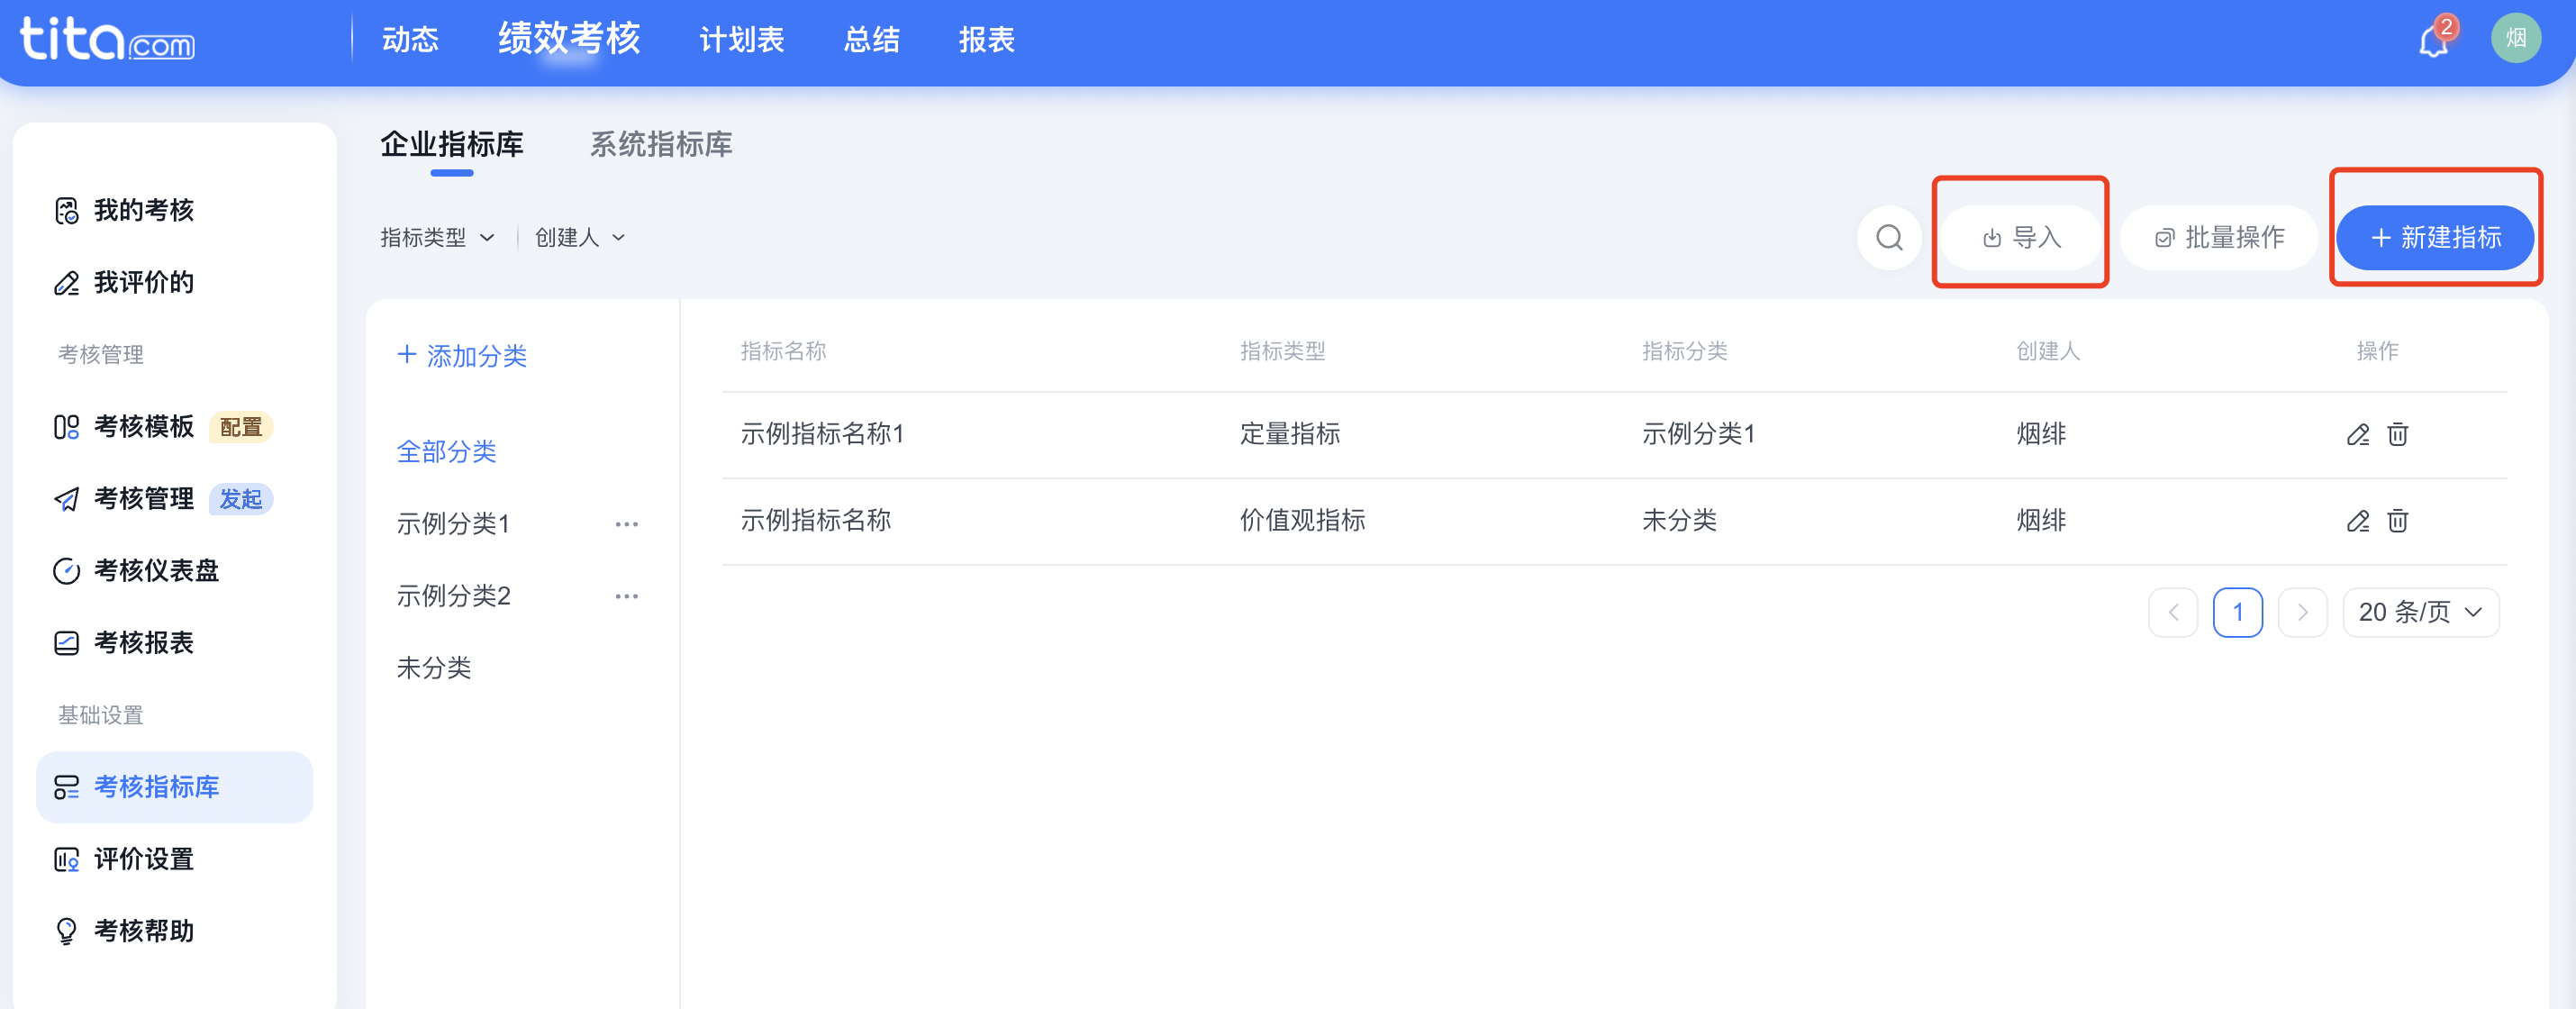Viewport: 2576px width, 1009px height.
Task: Go to 报表 in top navigation
Action: point(986,40)
